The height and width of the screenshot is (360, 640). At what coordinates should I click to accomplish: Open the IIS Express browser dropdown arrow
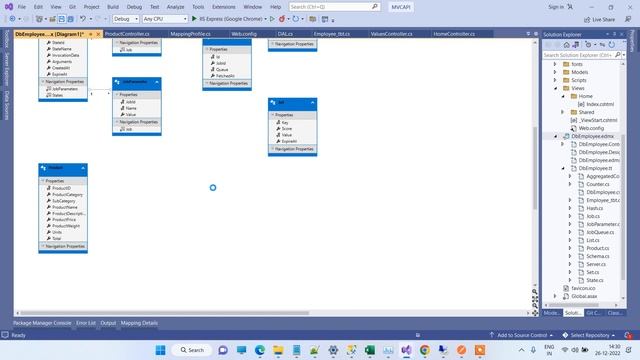pyautogui.click(x=265, y=19)
